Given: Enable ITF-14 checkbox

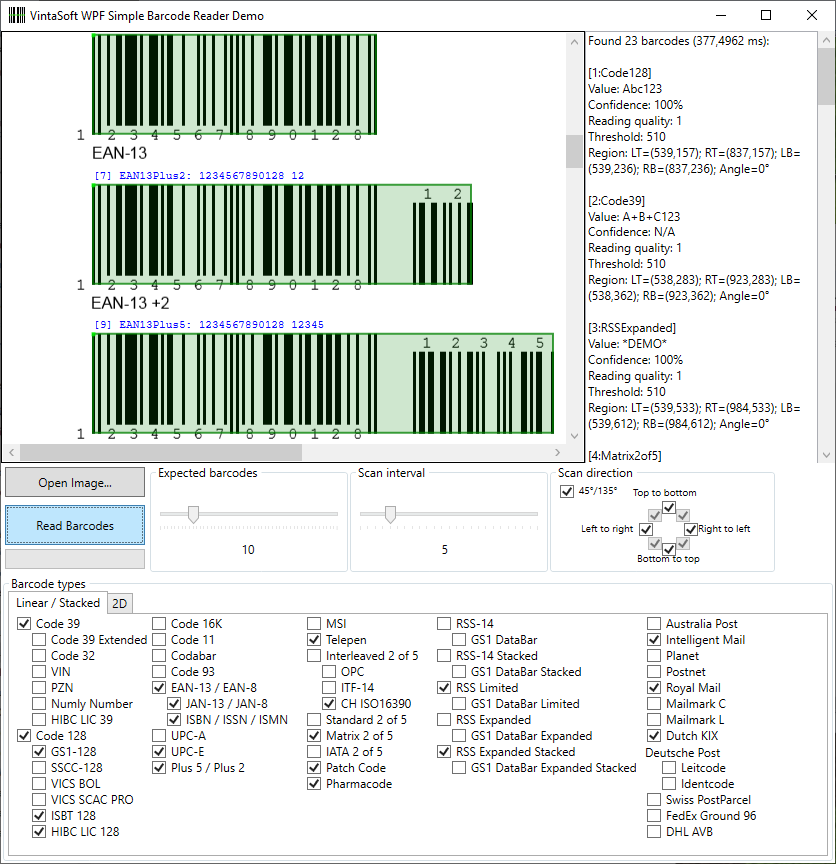Looking at the screenshot, I should tap(328, 687).
